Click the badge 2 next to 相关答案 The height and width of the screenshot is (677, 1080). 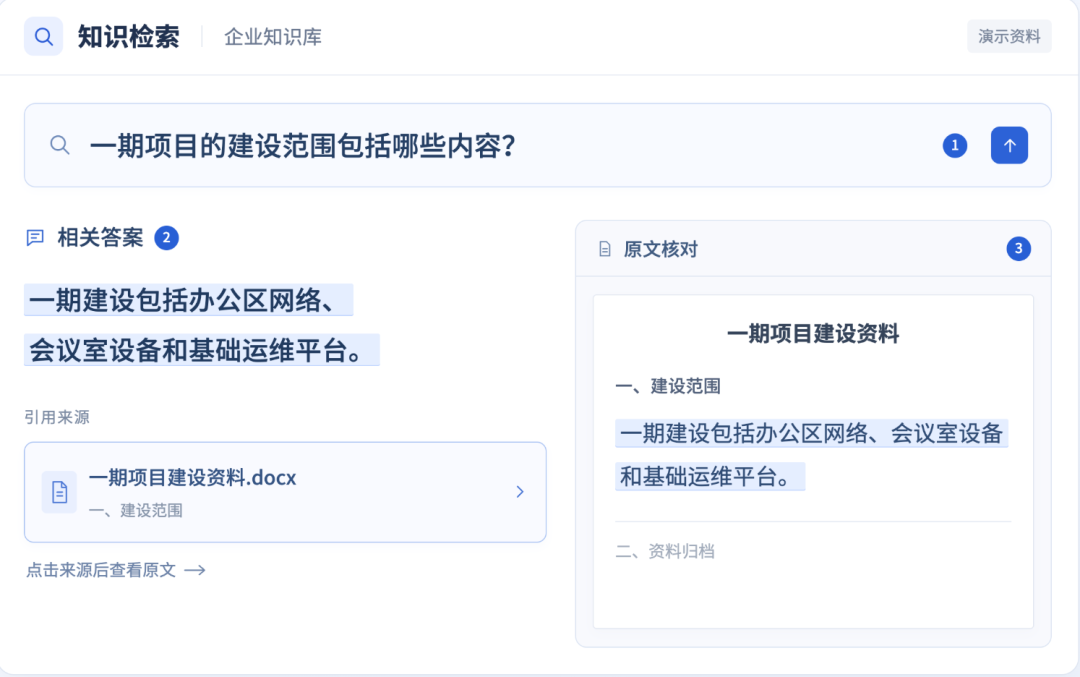click(x=166, y=238)
